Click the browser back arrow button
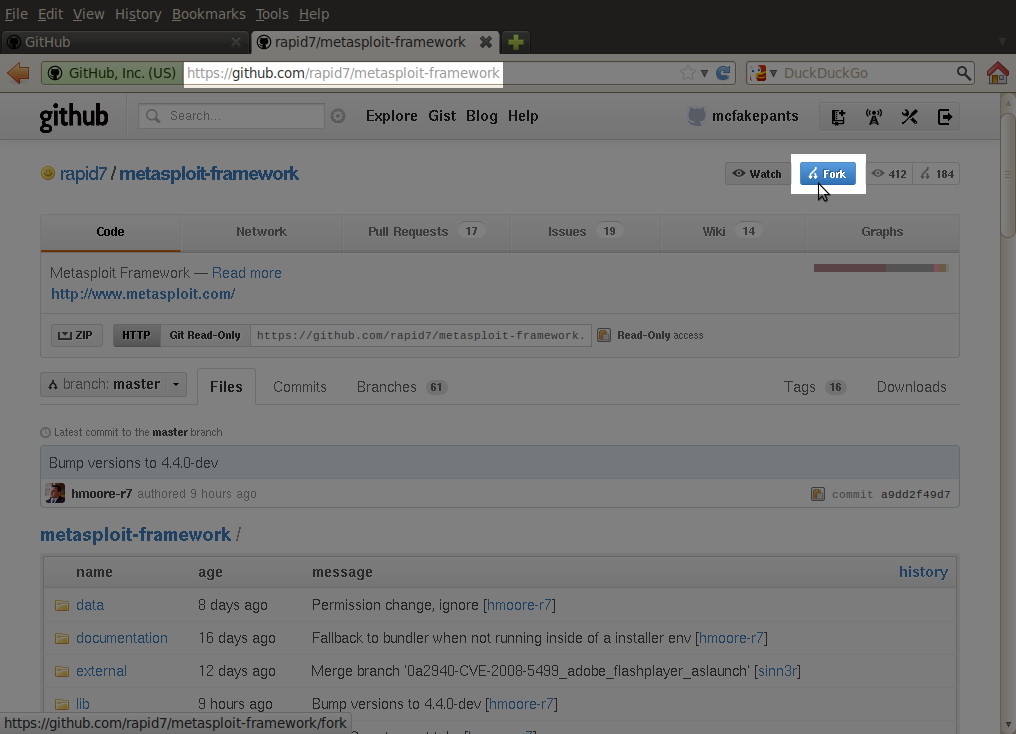1016x734 pixels. click(x=19, y=73)
